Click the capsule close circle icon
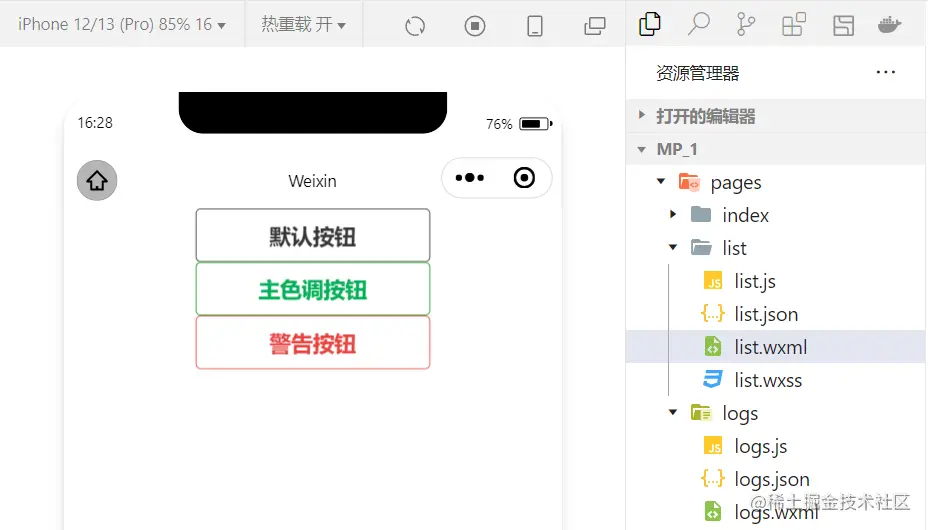 [x=524, y=177]
